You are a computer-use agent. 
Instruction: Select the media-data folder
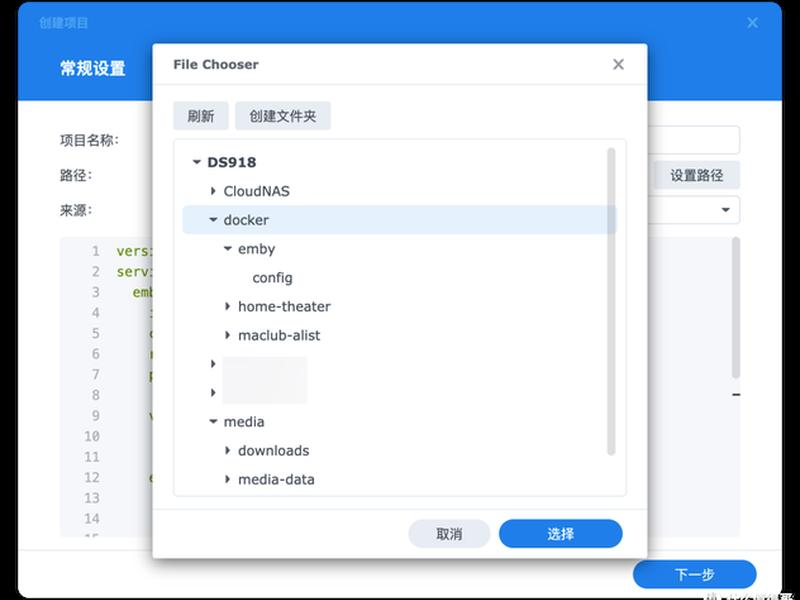tap(276, 480)
